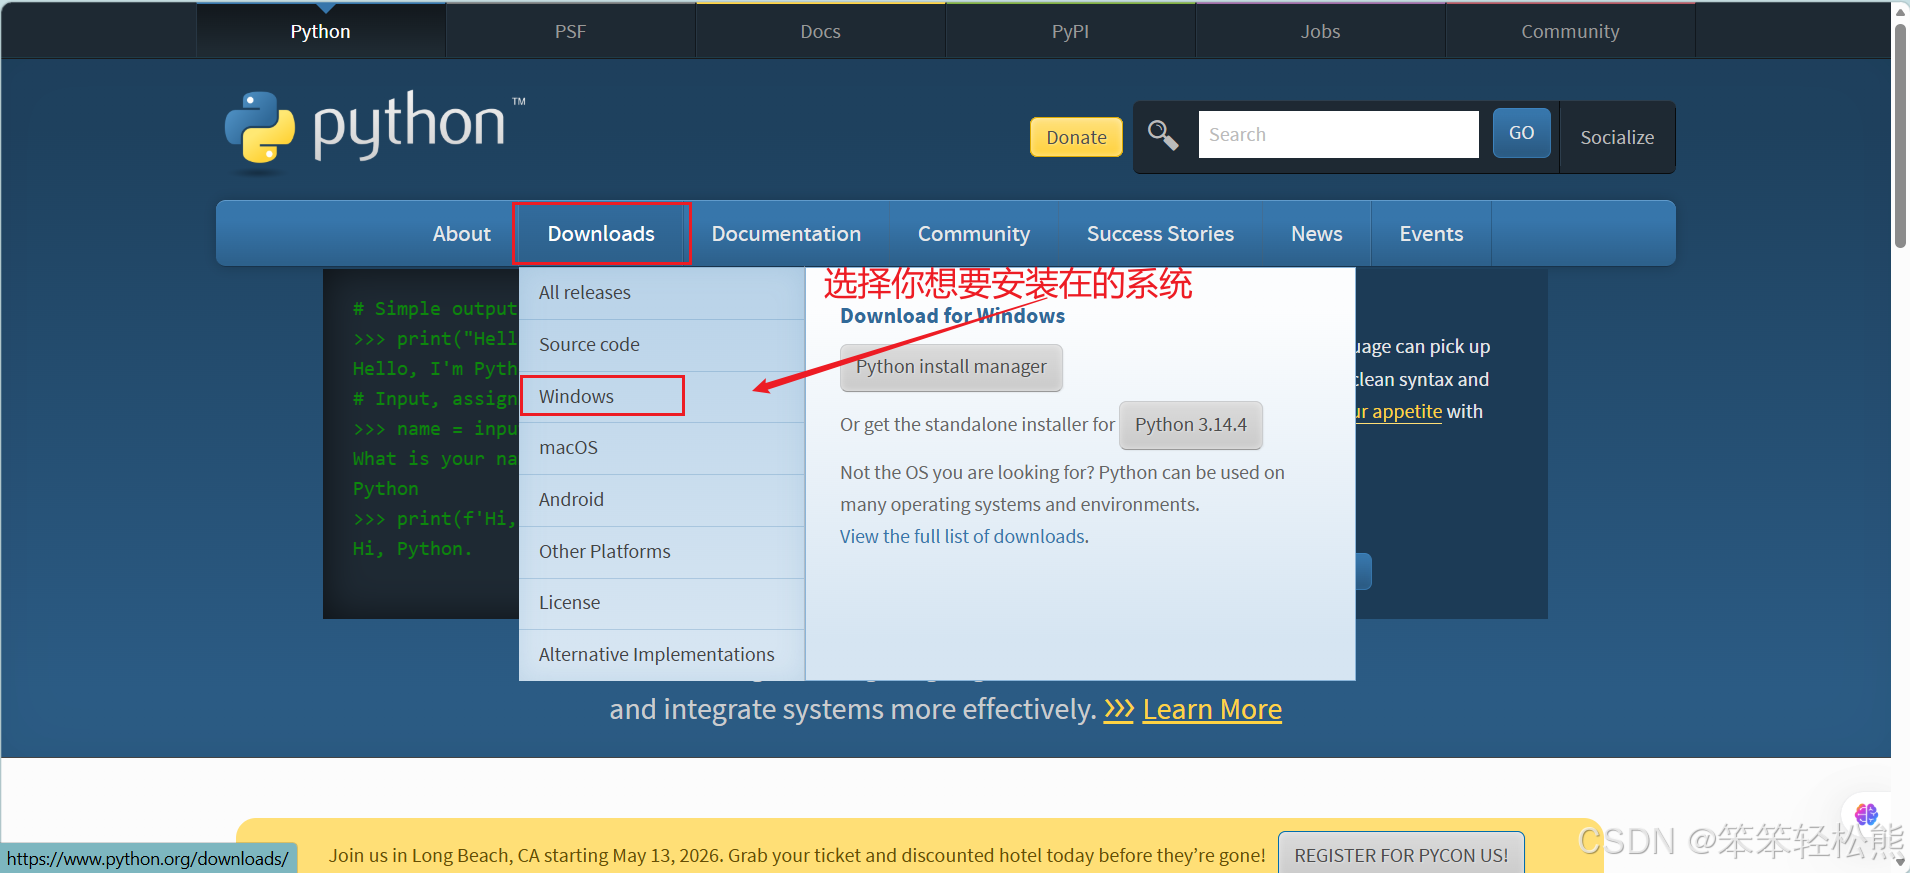Screen dimensions: 1910x873
Task: Open the Community tab in top bar
Action: point(1570,31)
